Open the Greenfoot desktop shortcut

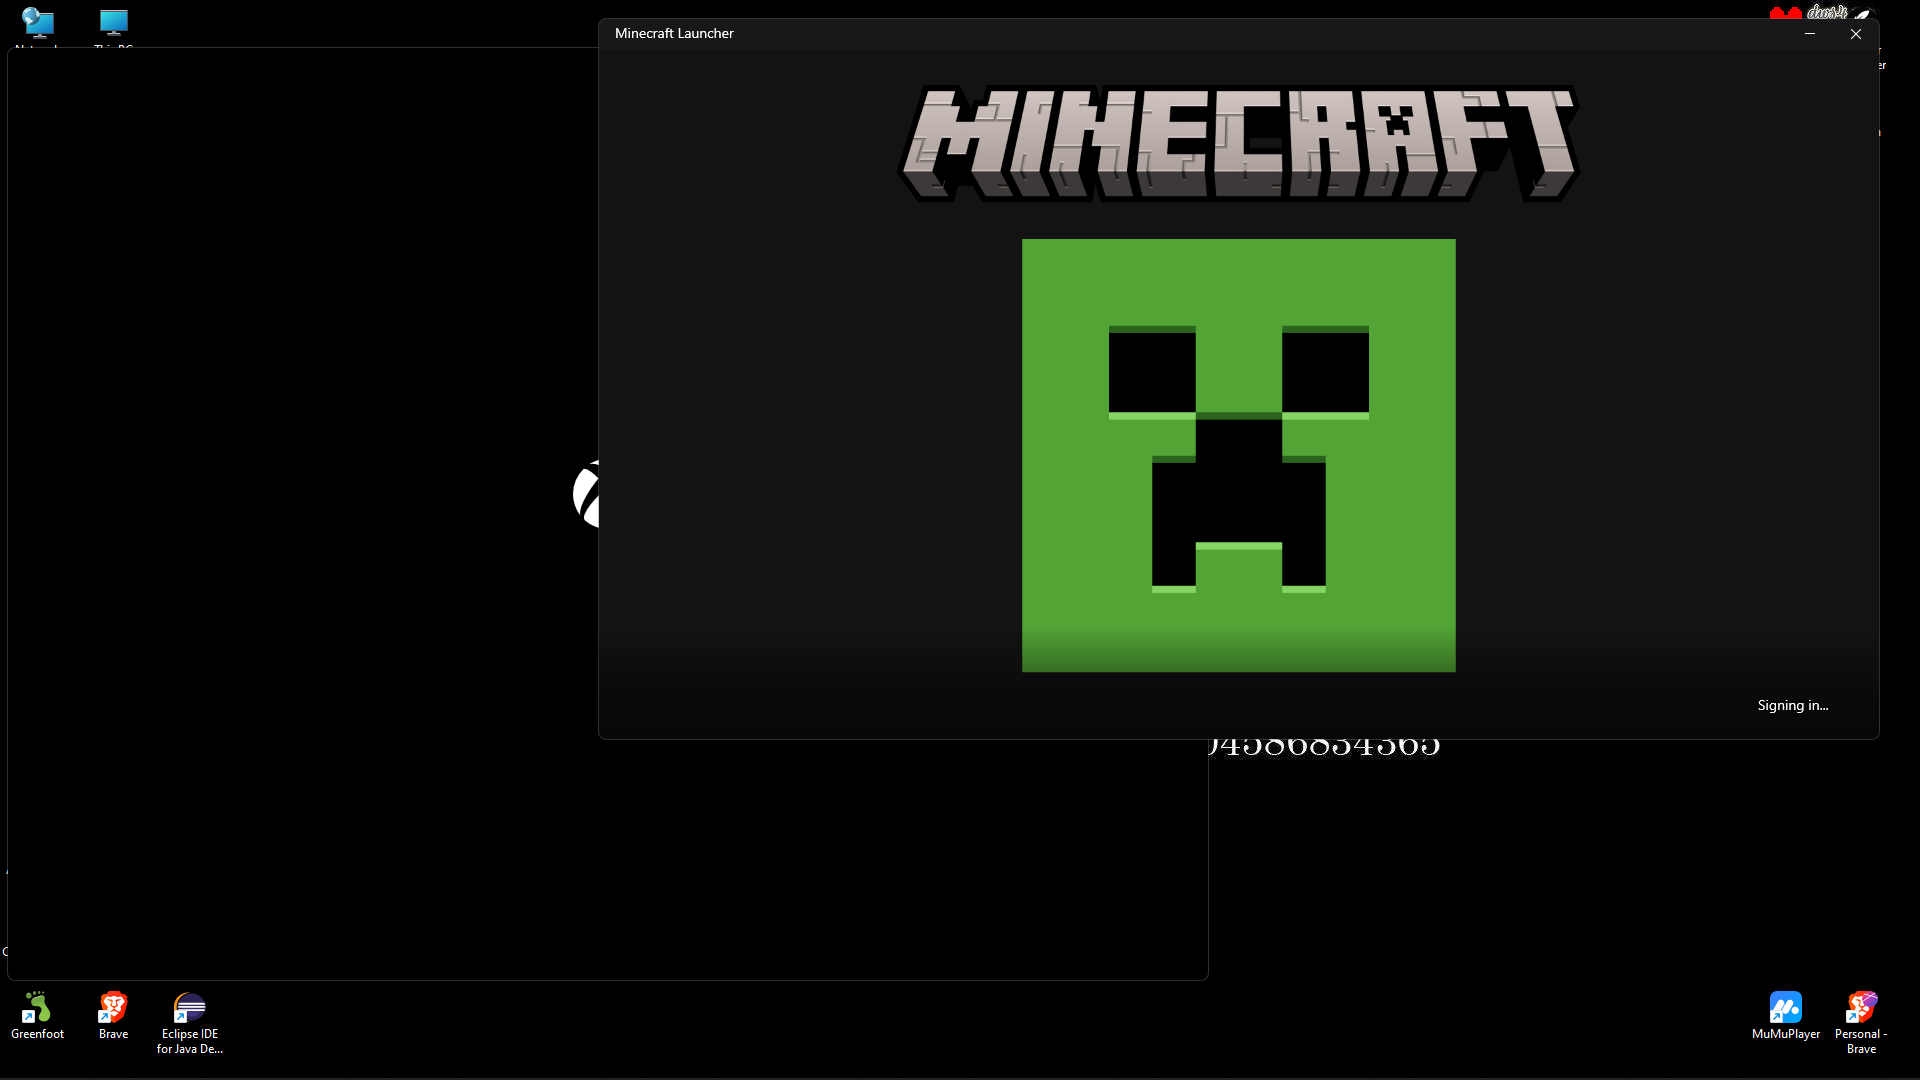pyautogui.click(x=37, y=1016)
